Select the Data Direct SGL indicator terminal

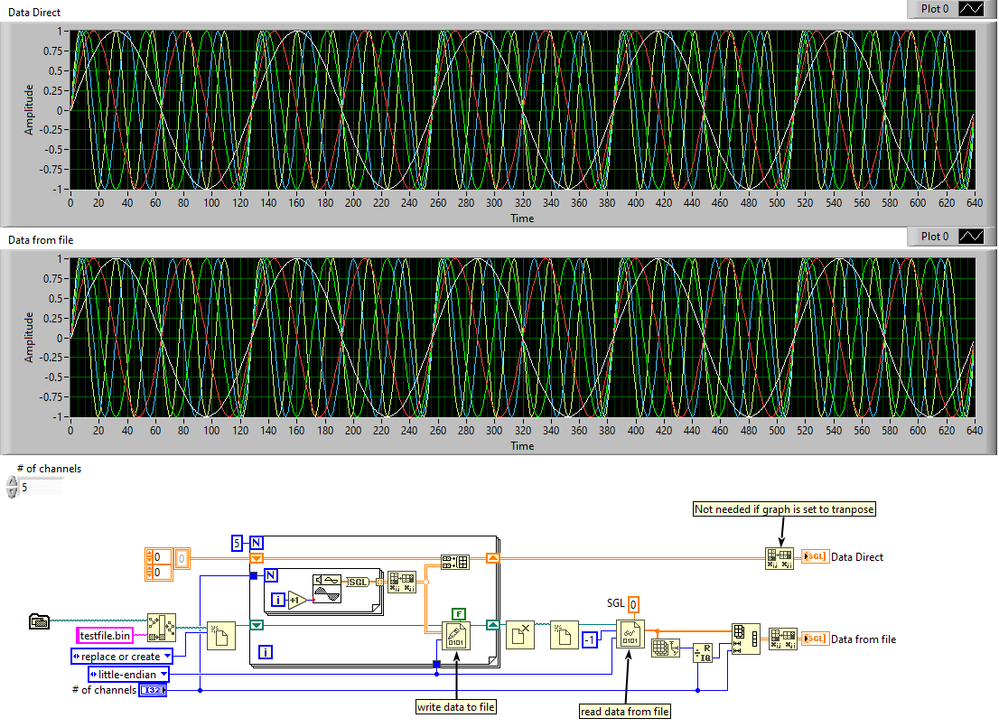(815, 556)
